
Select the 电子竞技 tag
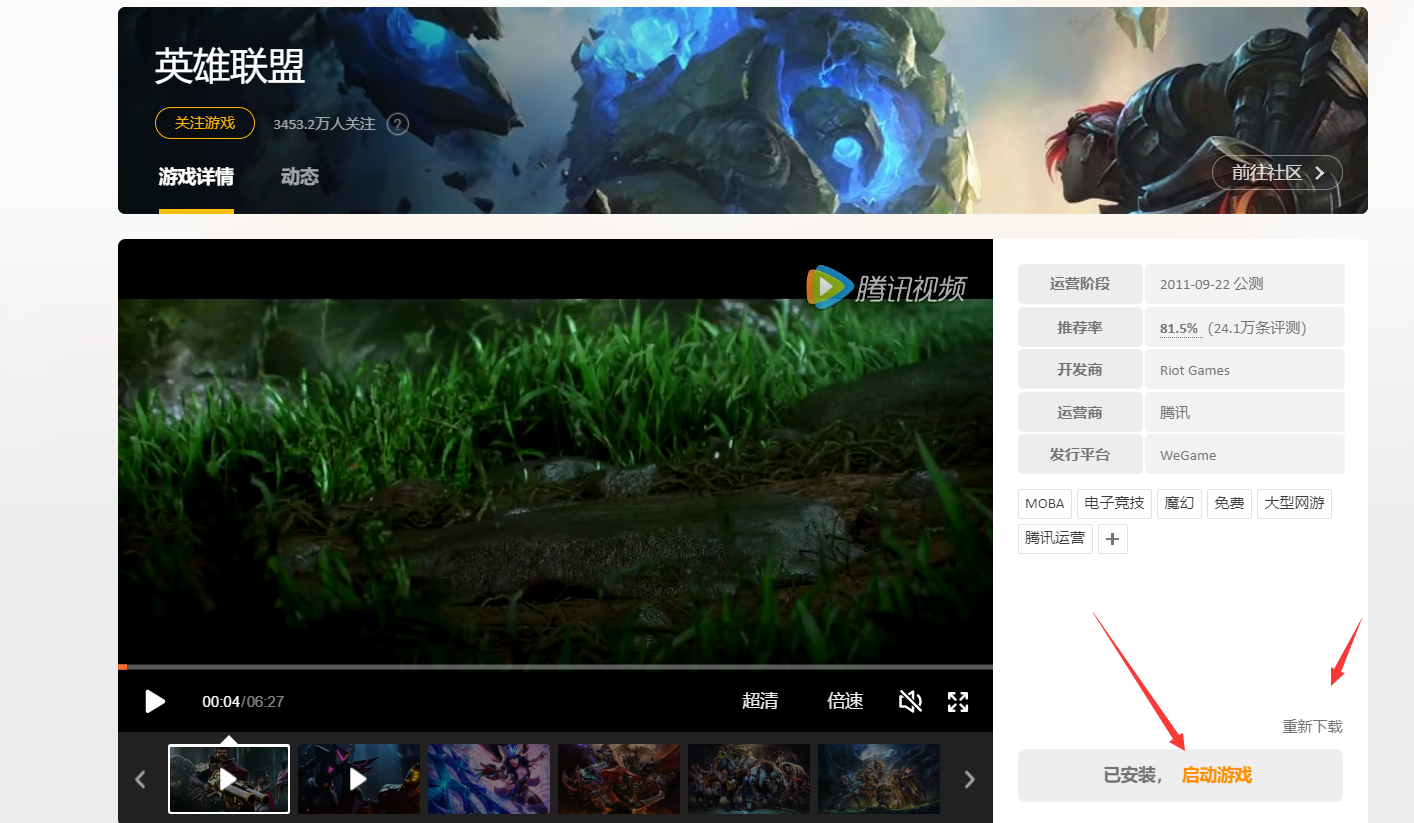point(1115,503)
